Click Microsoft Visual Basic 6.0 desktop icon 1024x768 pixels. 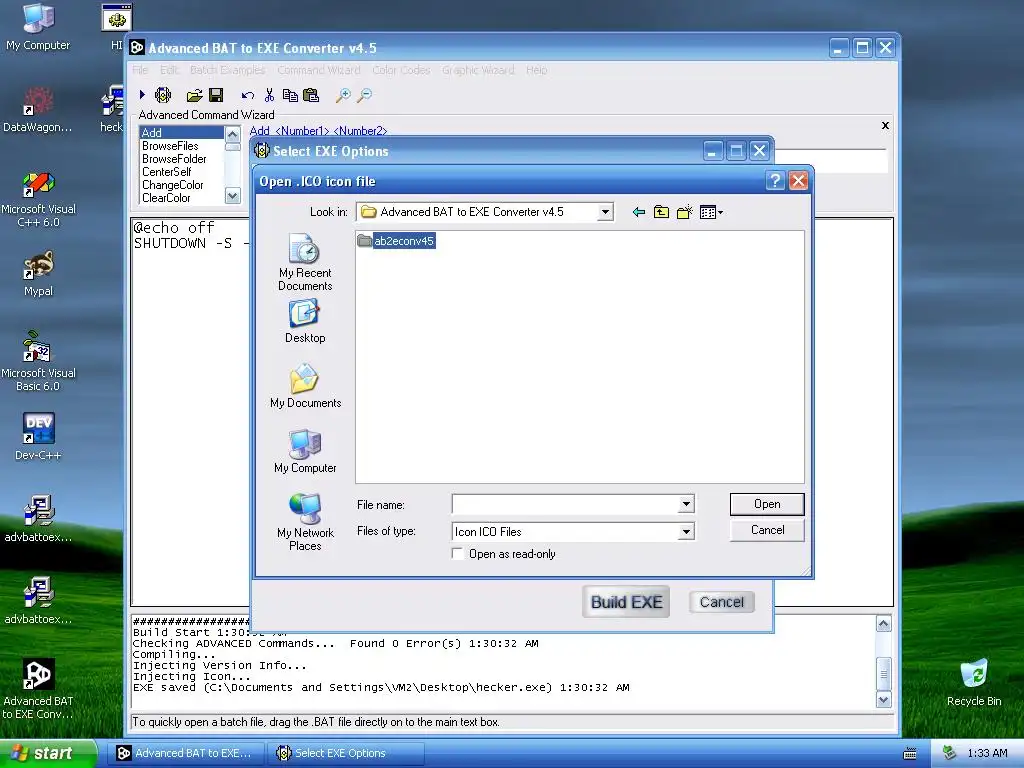coord(38,361)
